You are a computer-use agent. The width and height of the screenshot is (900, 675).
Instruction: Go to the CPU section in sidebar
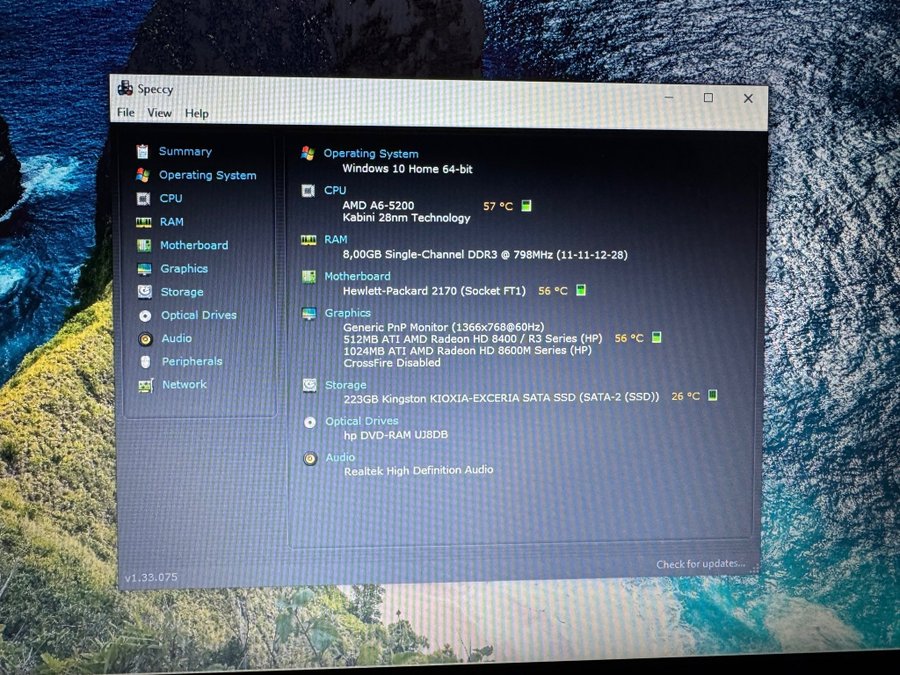click(x=171, y=199)
